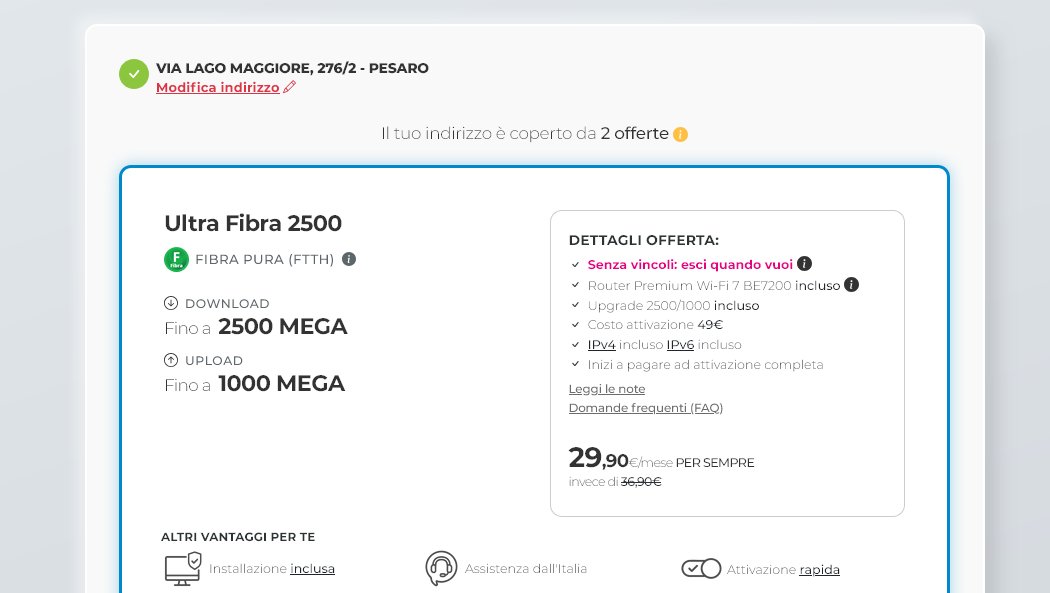Click the pencil edit icon beside Modifica indirizzo
Screen dimensions: 1050x593
(290, 87)
